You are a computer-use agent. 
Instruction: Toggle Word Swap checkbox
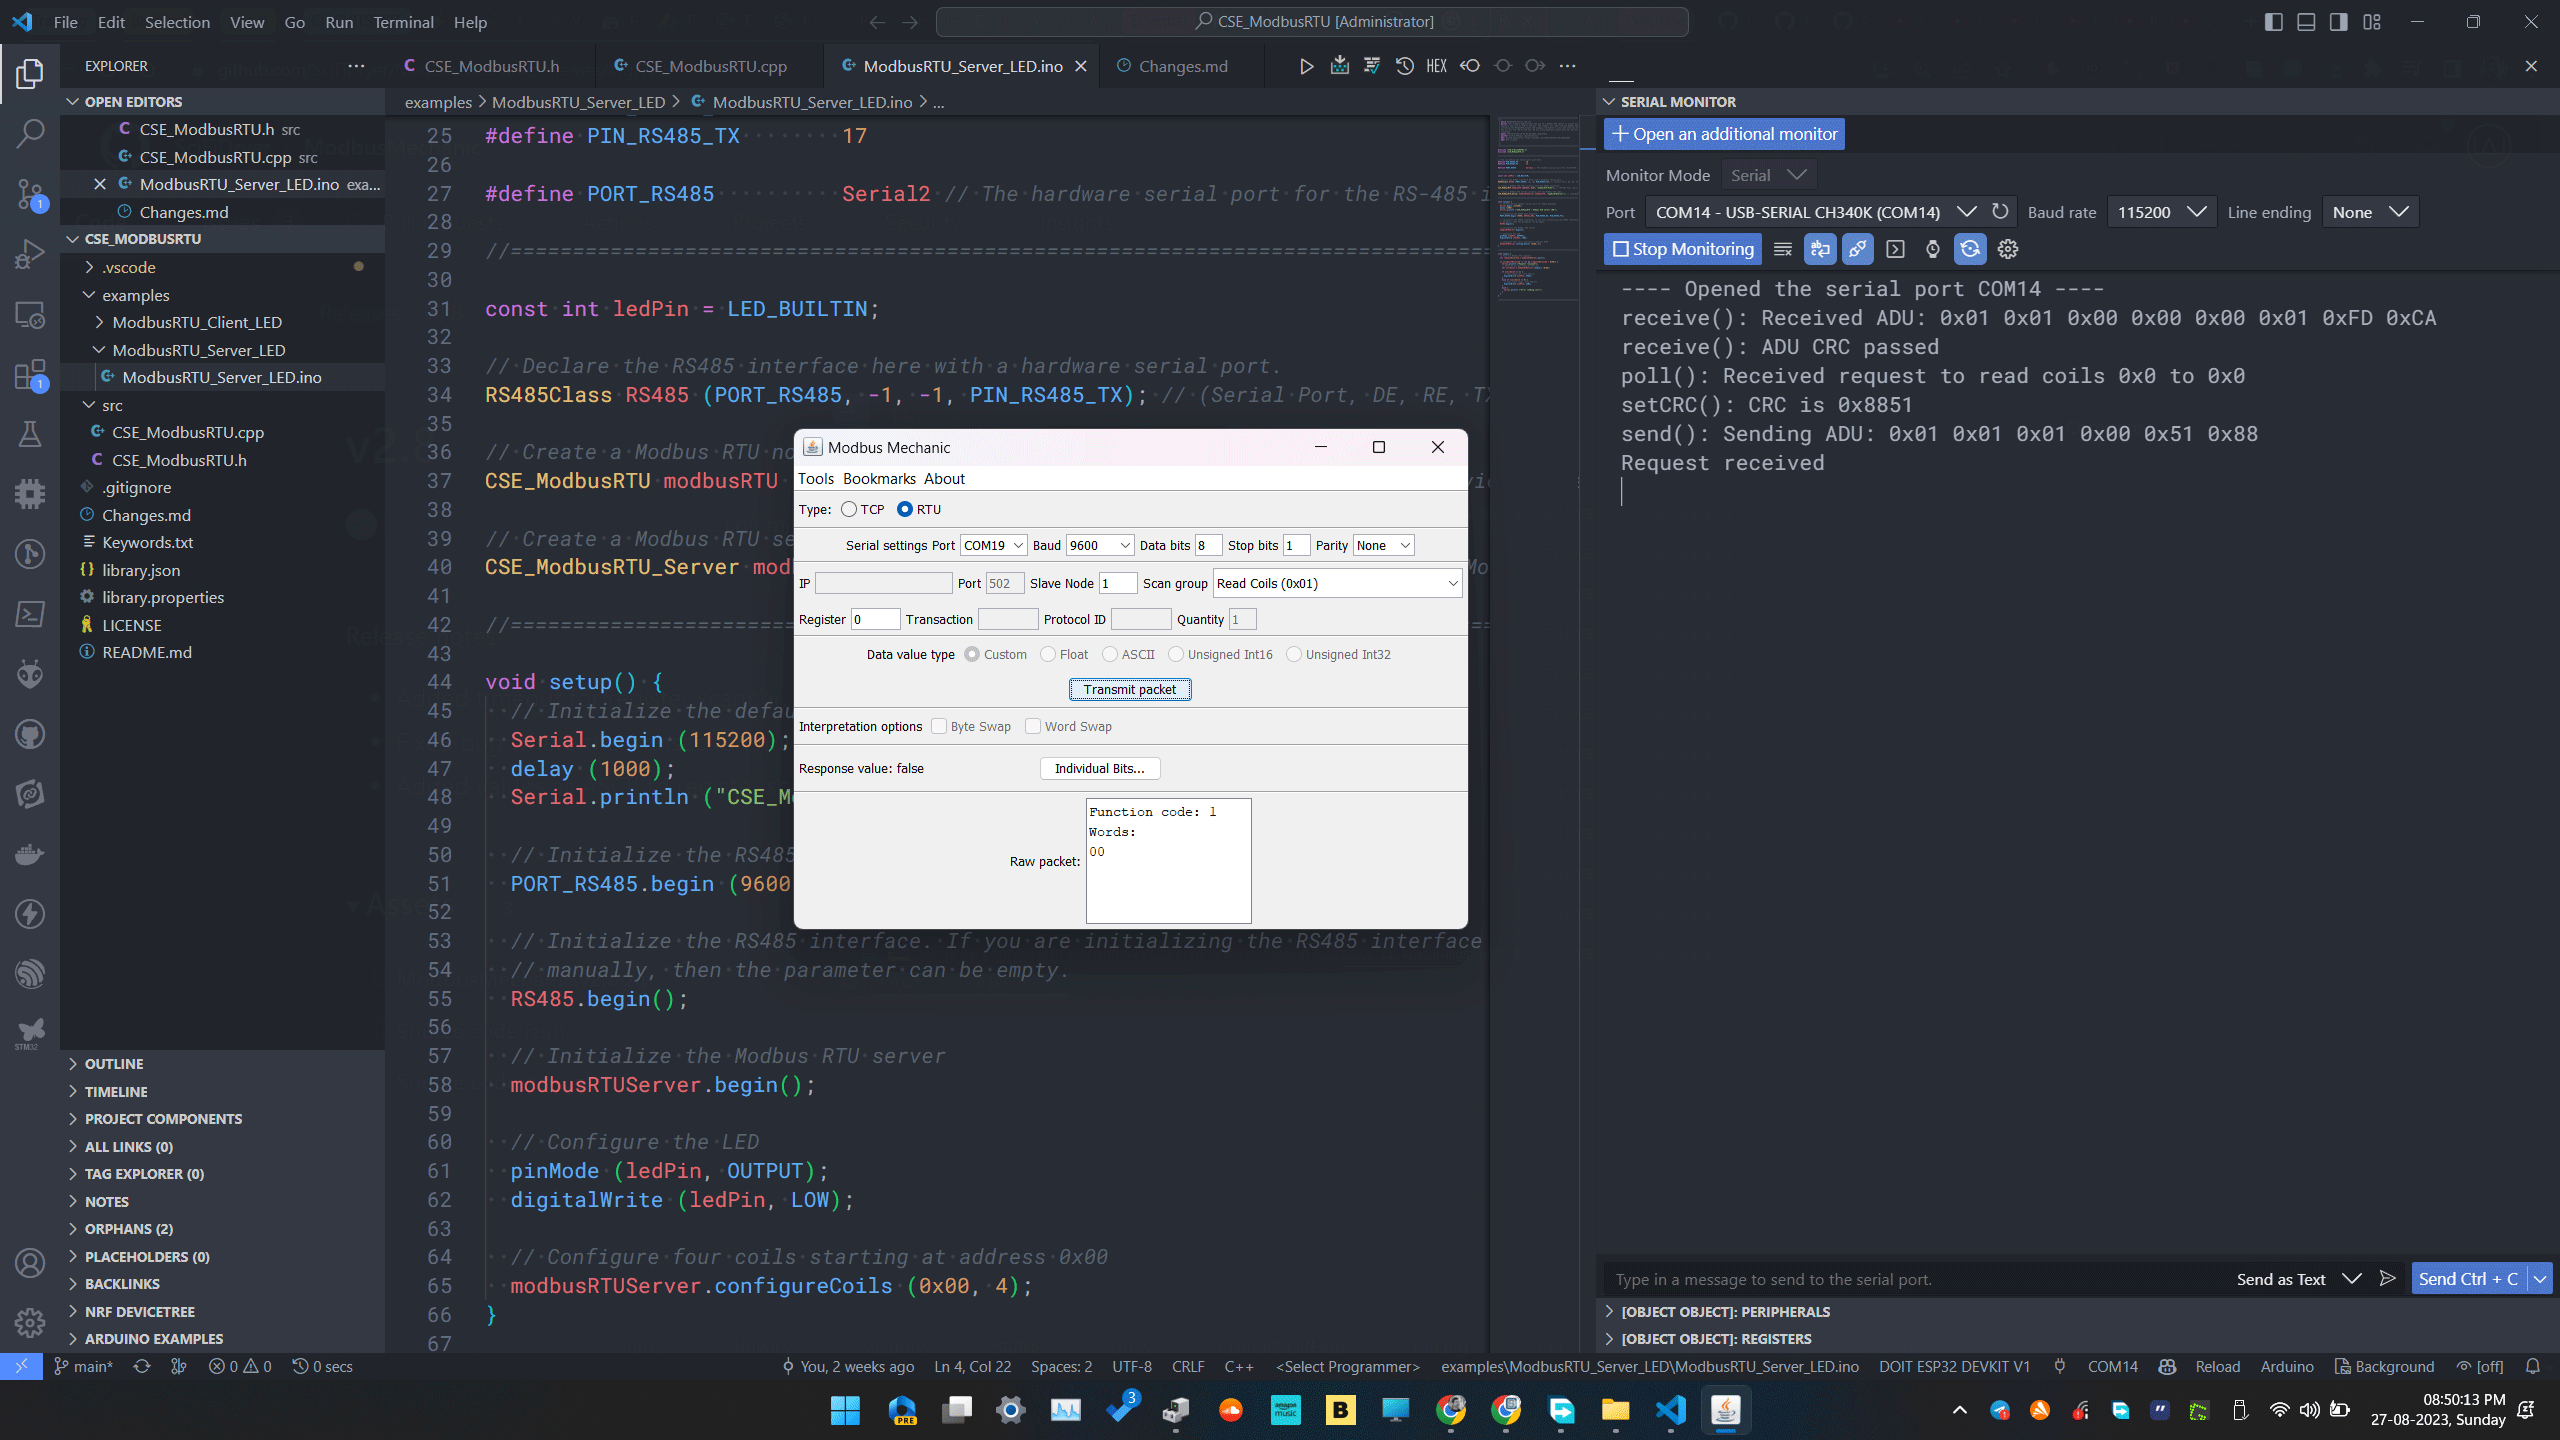(x=1033, y=726)
